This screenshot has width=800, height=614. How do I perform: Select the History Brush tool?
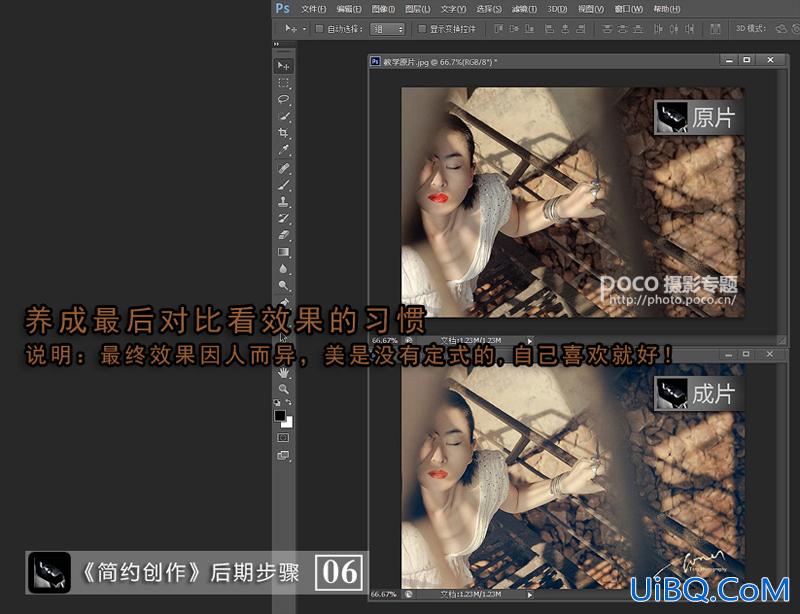283,218
